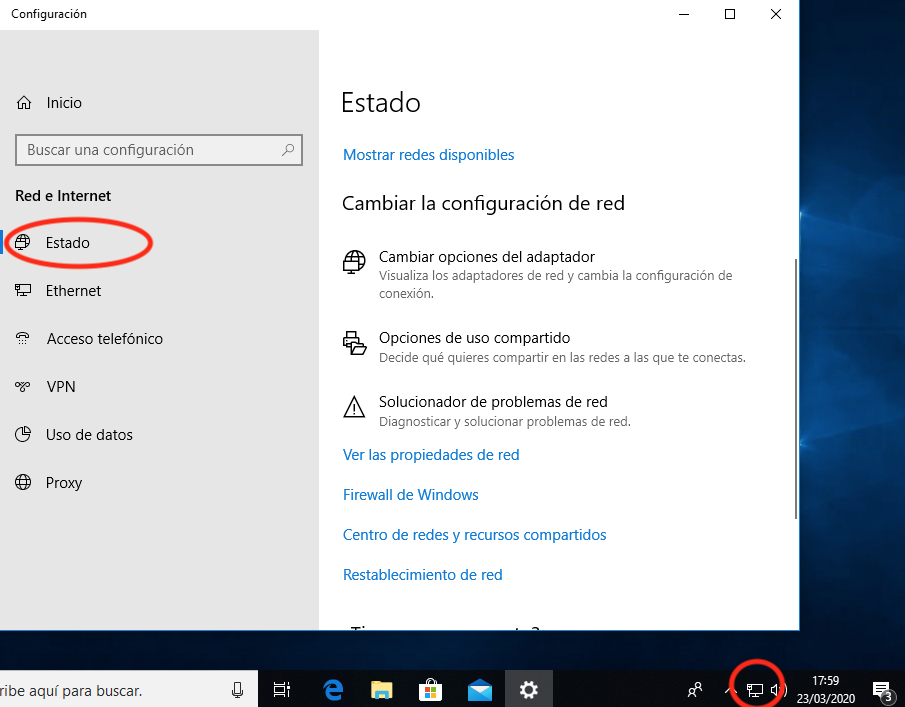905x707 pixels.
Task: Open Firewall de Windows link
Action: (410, 495)
